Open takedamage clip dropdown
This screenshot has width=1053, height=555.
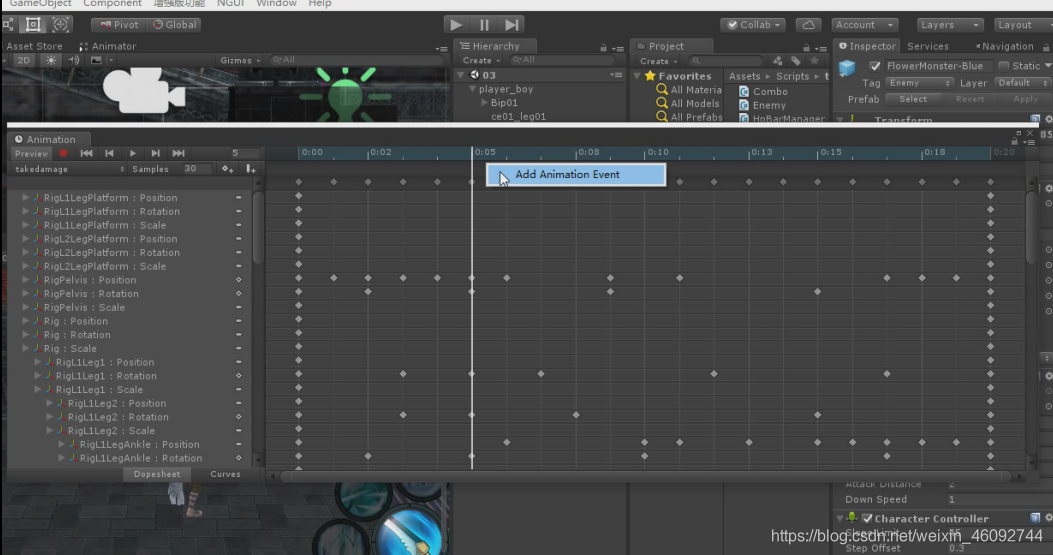coord(68,169)
